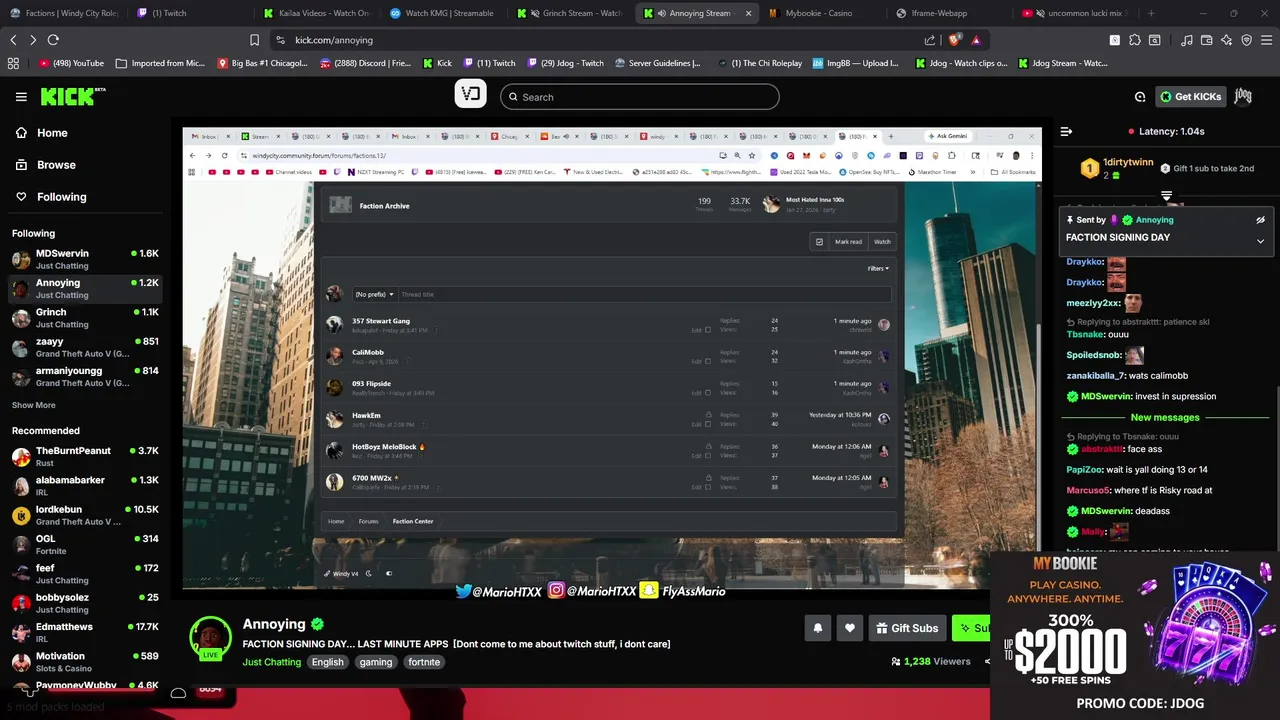Image resolution: width=1280 pixels, height=720 pixels.
Task: Switch to the Kailaa Videos tab
Action: tap(315, 13)
